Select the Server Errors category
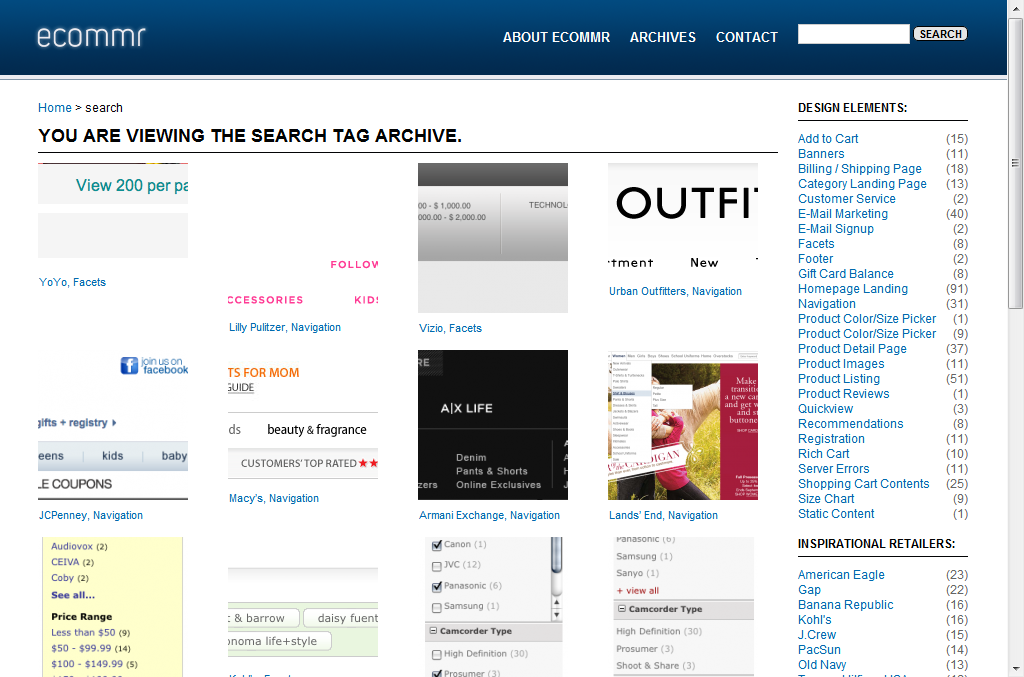 (833, 469)
